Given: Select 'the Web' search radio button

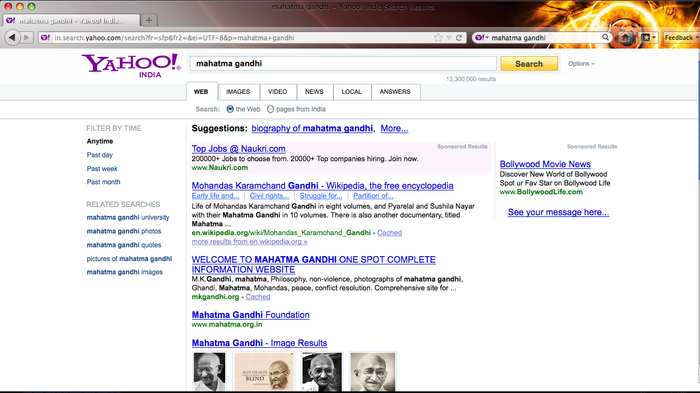Looking at the screenshot, I should [x=230, y=109].
